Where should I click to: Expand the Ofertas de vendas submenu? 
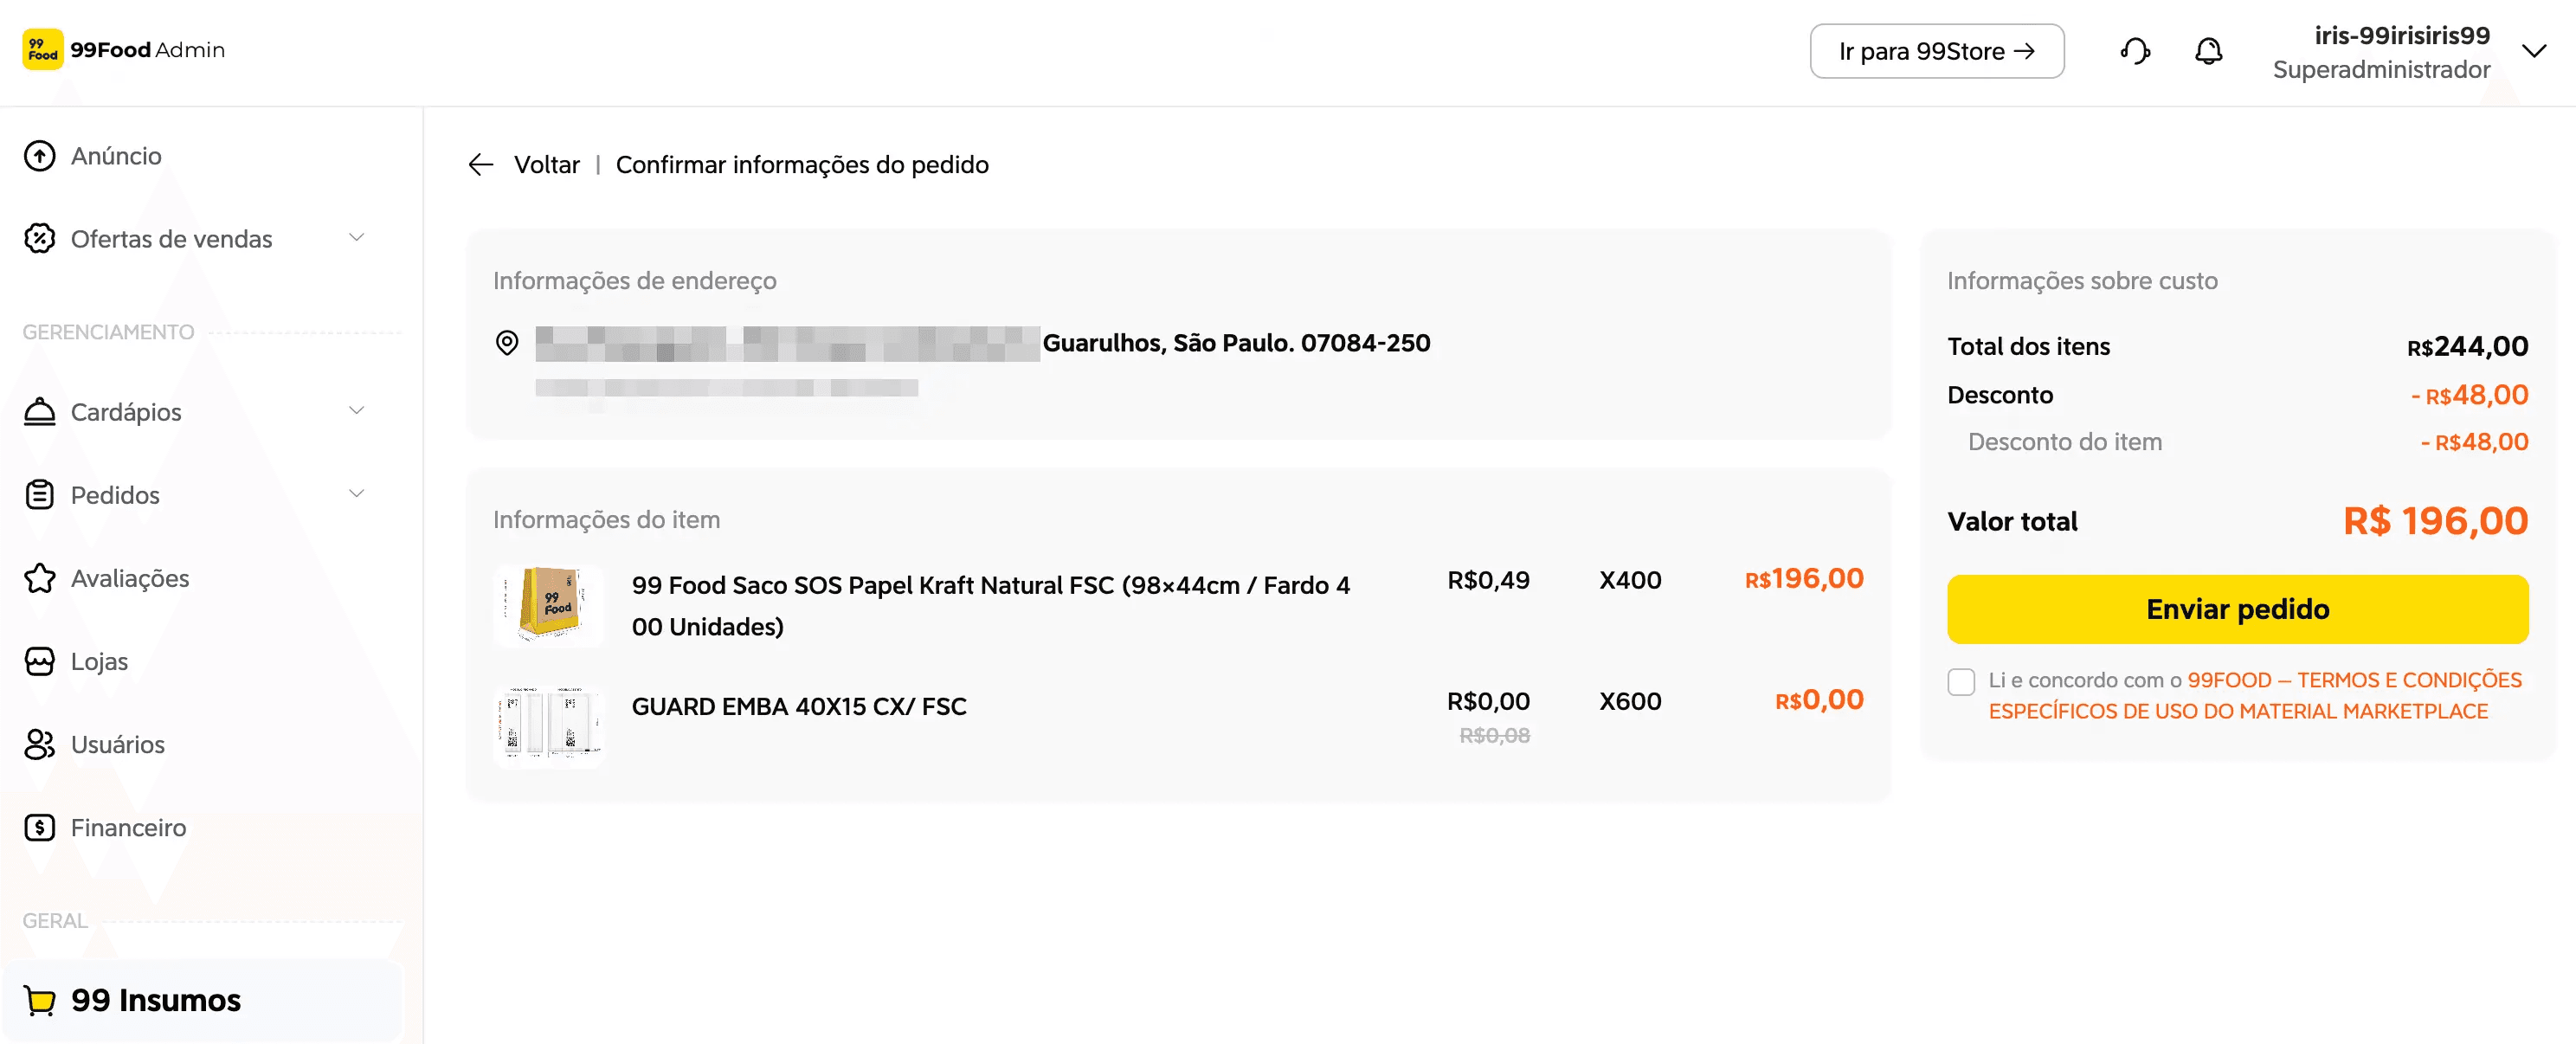(356, 238)
